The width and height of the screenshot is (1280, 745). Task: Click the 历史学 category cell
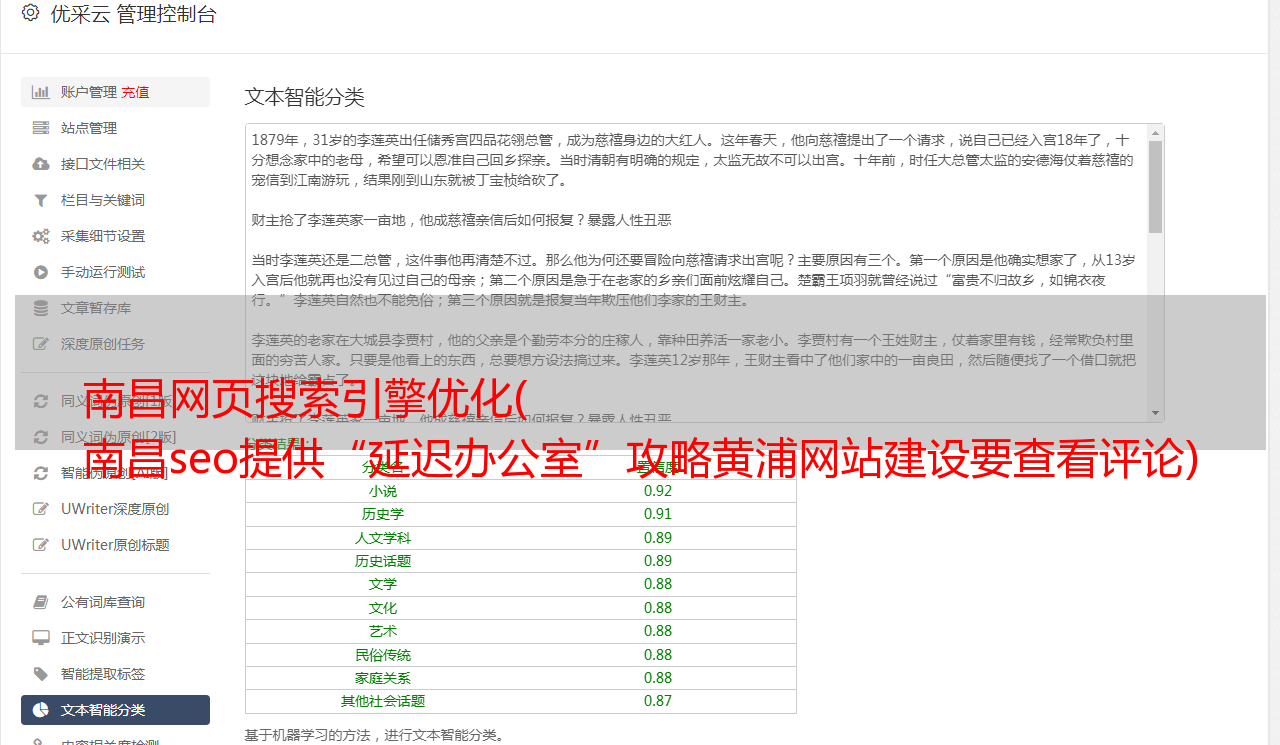[x=383, y=514]
